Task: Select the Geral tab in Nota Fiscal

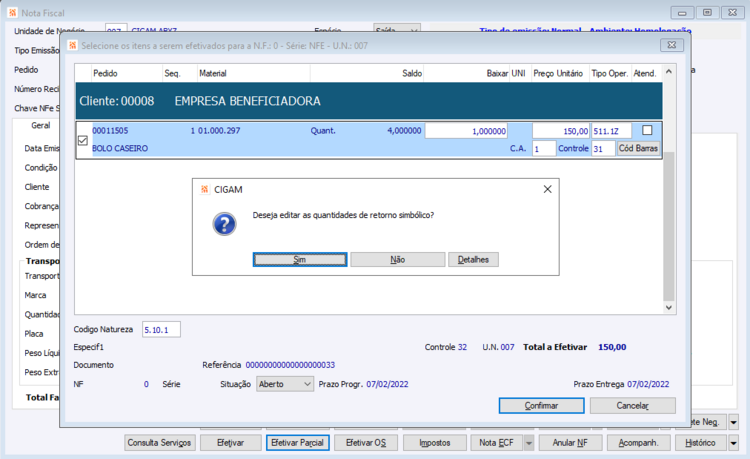Action: (x=41, y=125)
